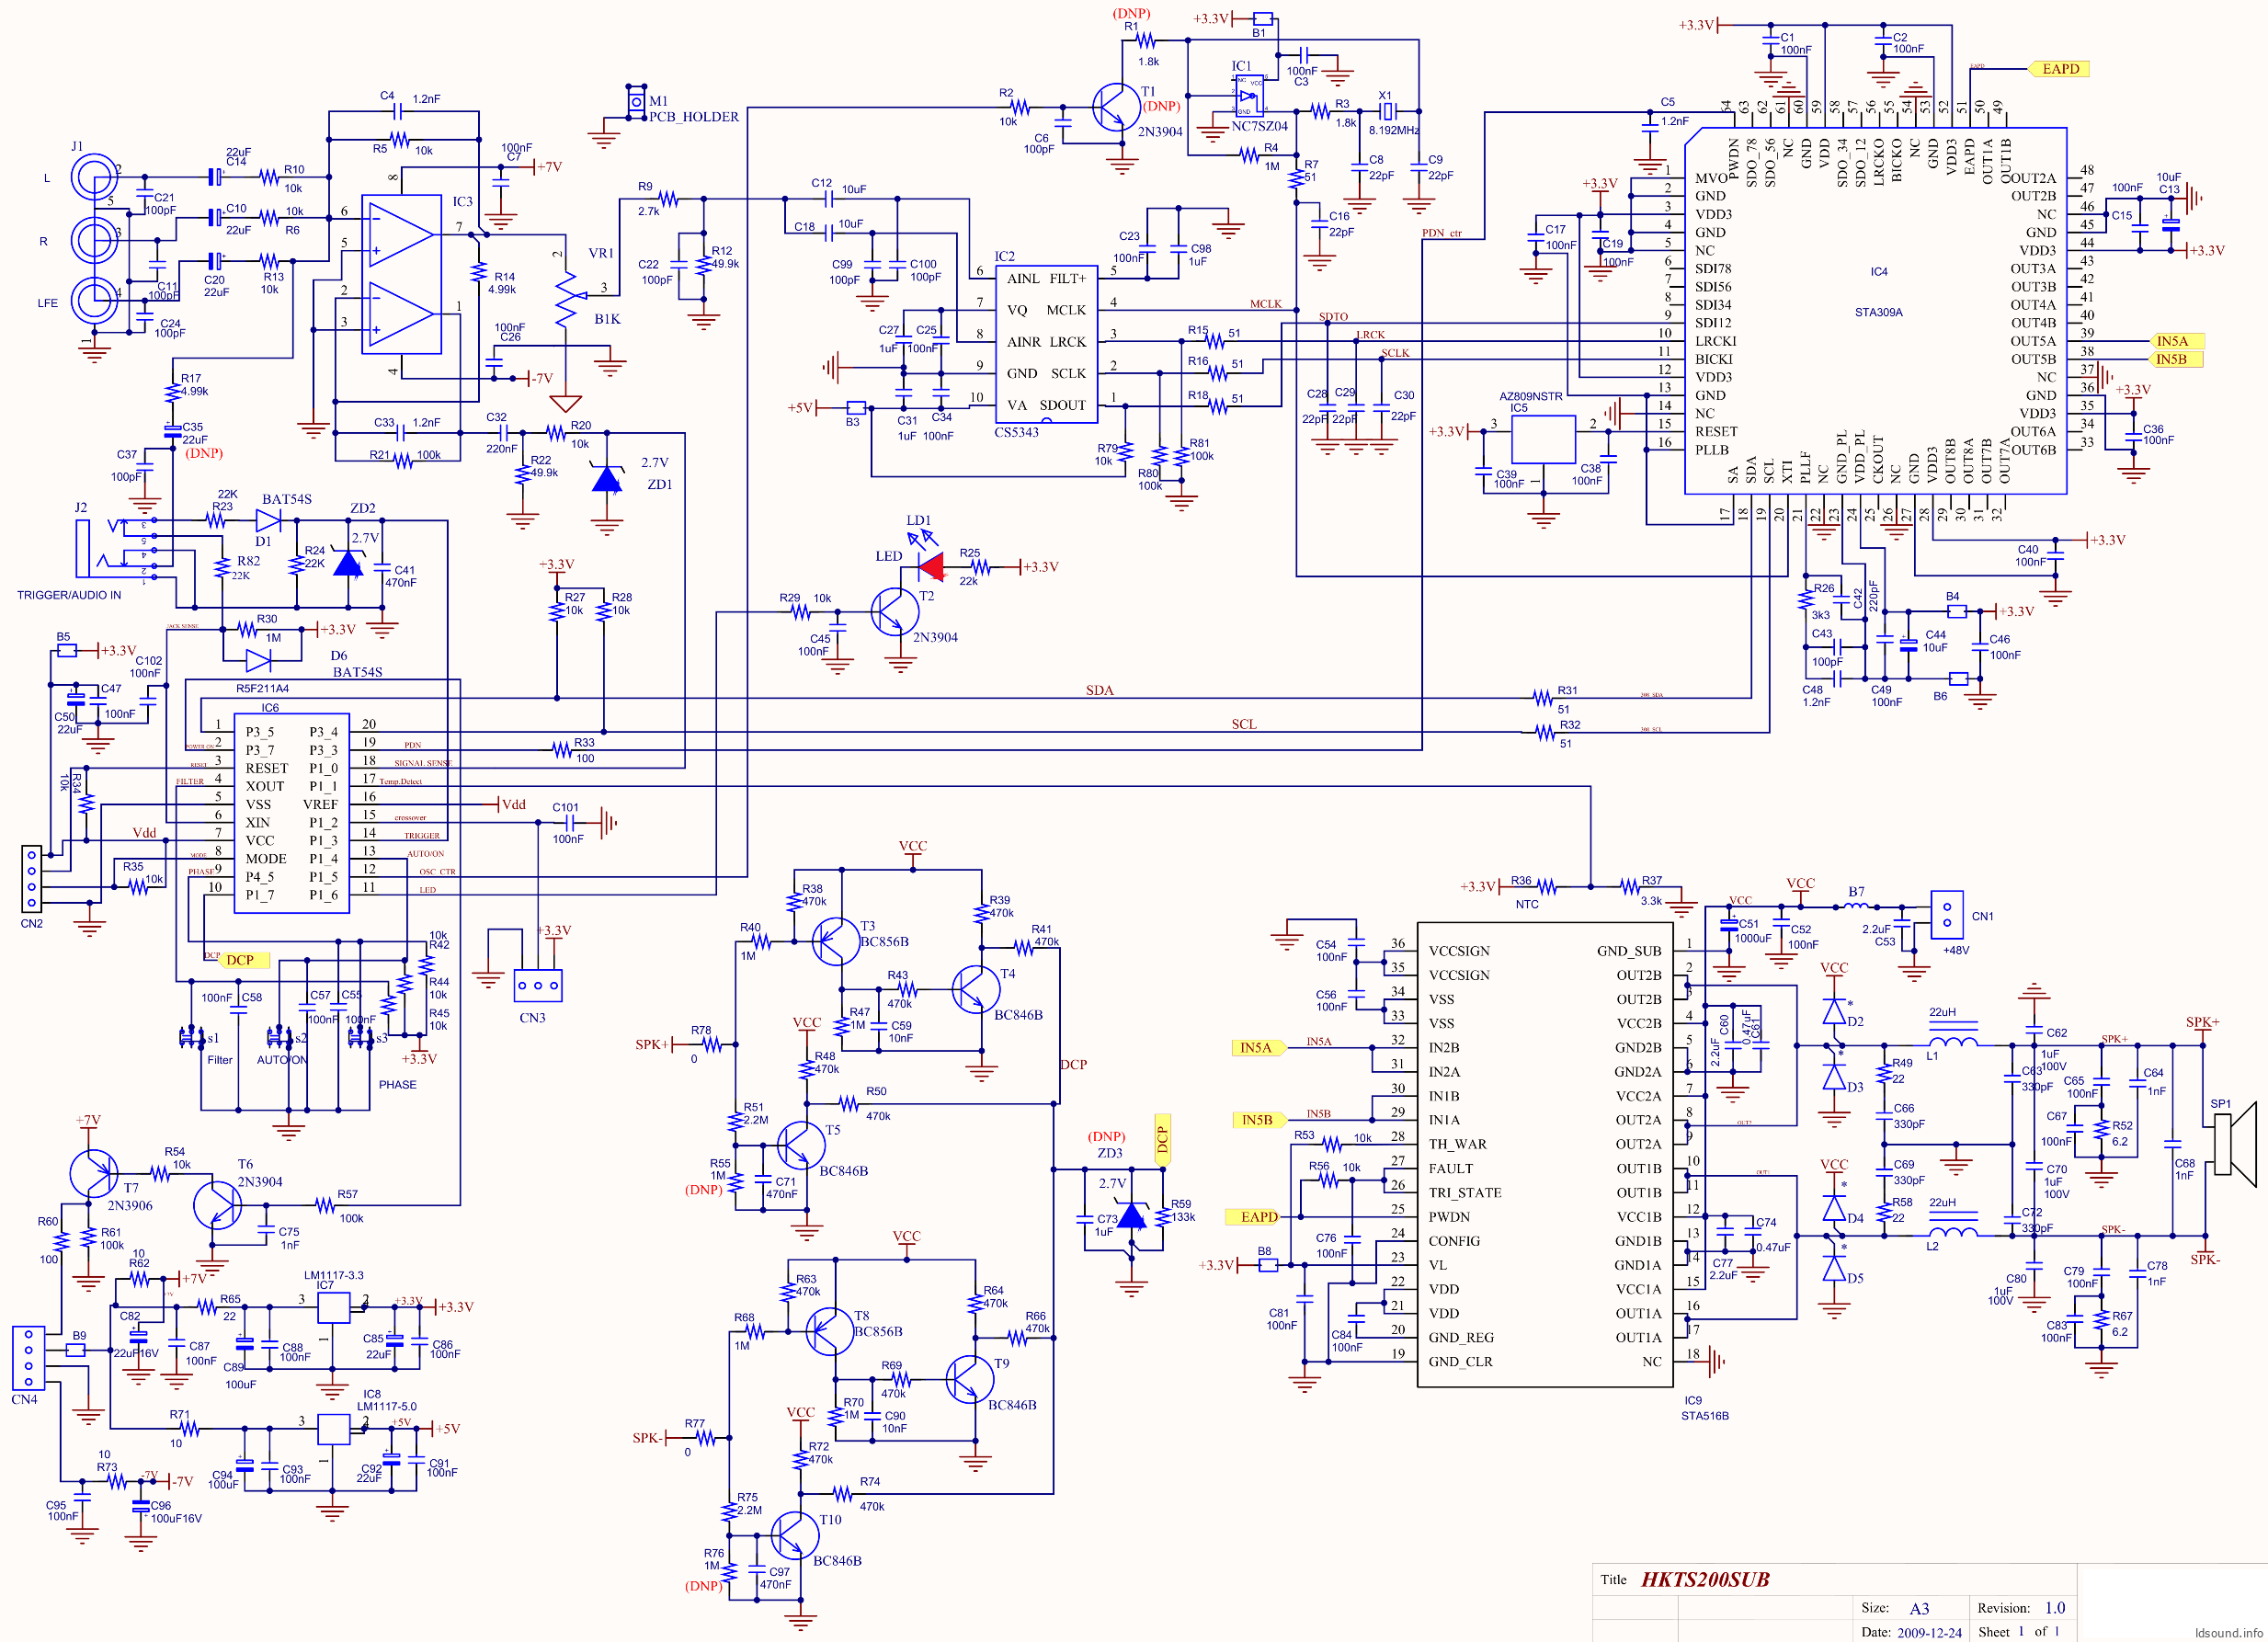2268x1642 pixels.
Task: Click the M1 PCB_HOLDER symbol
Action: 636,102
